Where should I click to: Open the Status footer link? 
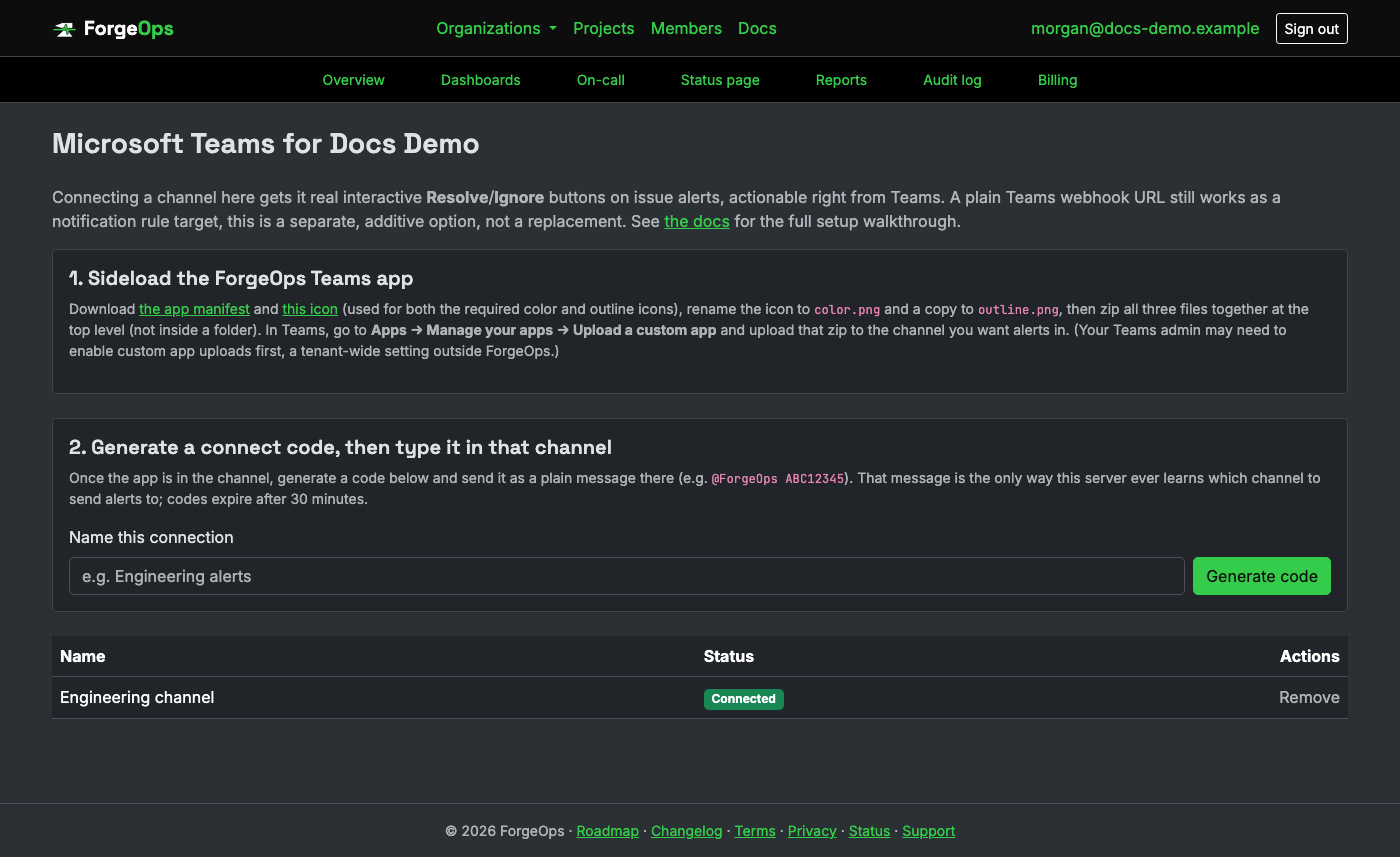(869, 831)
